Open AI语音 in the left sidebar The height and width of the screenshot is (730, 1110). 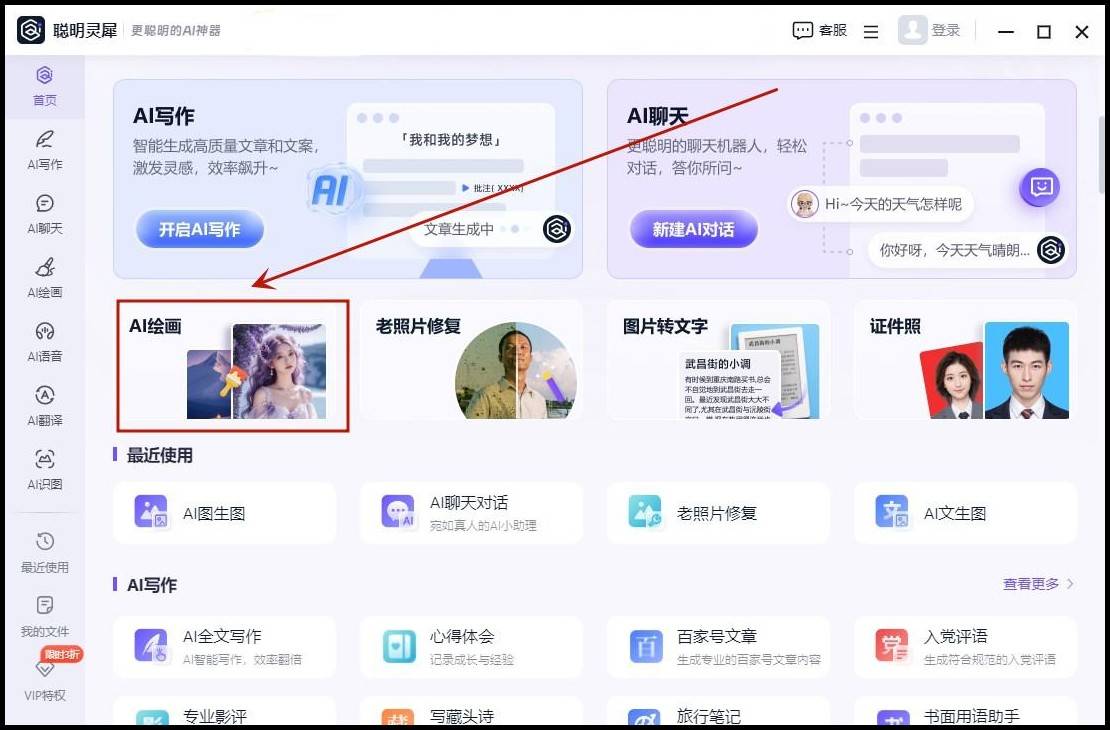[44, 342]
